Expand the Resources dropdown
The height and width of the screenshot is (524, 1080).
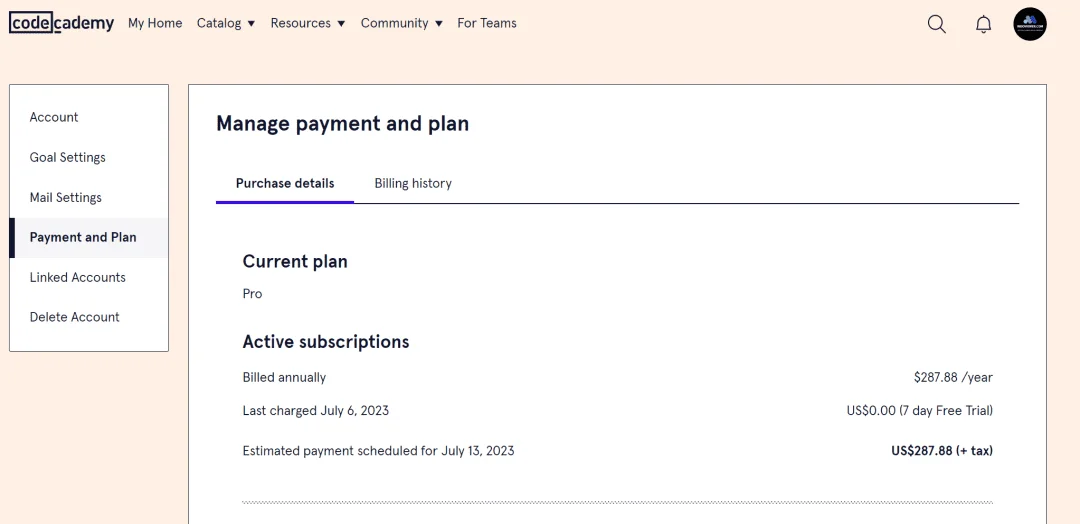tap(308, 23)
